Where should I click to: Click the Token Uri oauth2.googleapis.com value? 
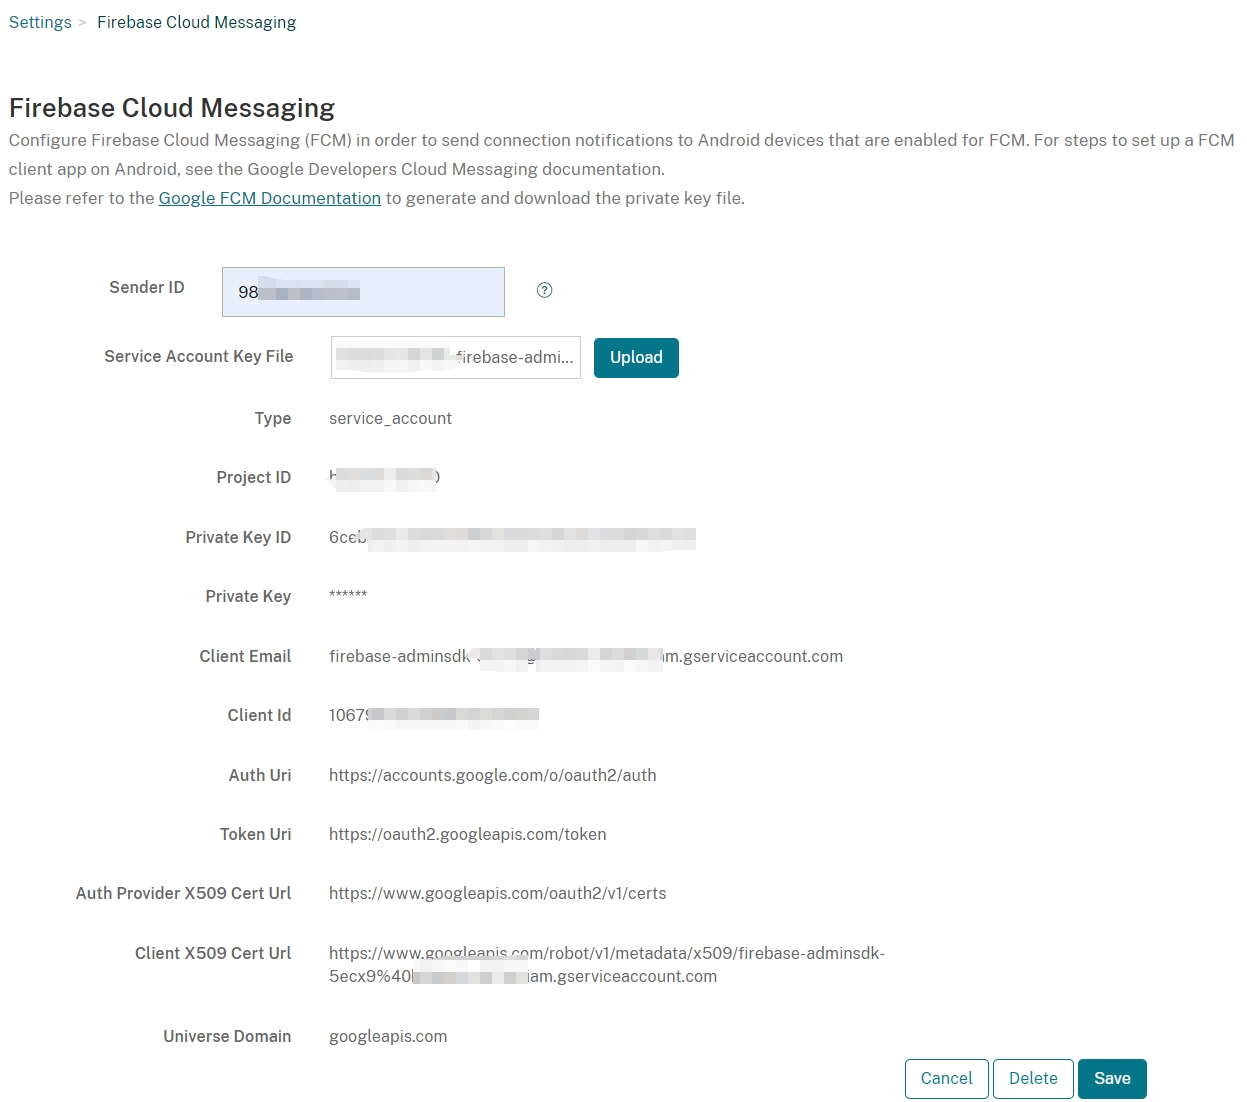pyautogui.click(x=467, y=834)
